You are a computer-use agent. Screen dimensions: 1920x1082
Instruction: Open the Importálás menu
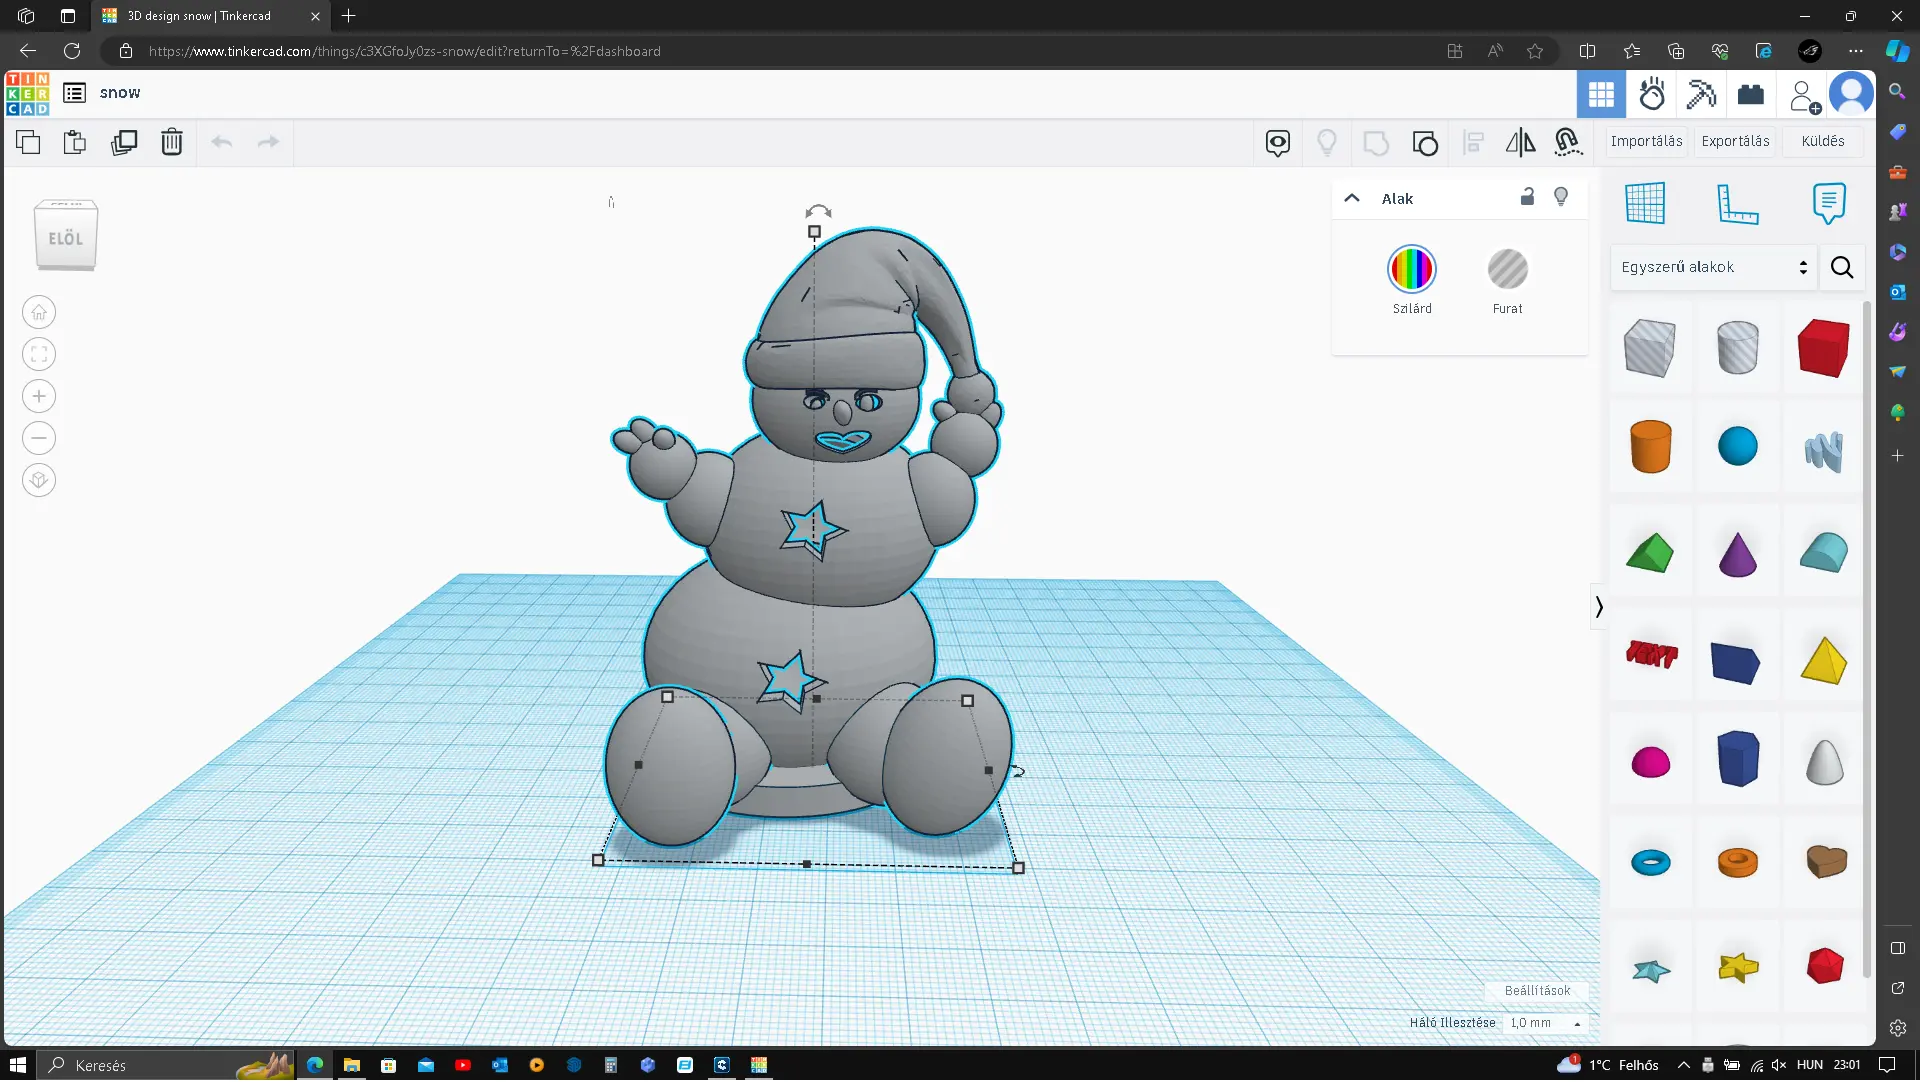click(x=1646, y=142)
